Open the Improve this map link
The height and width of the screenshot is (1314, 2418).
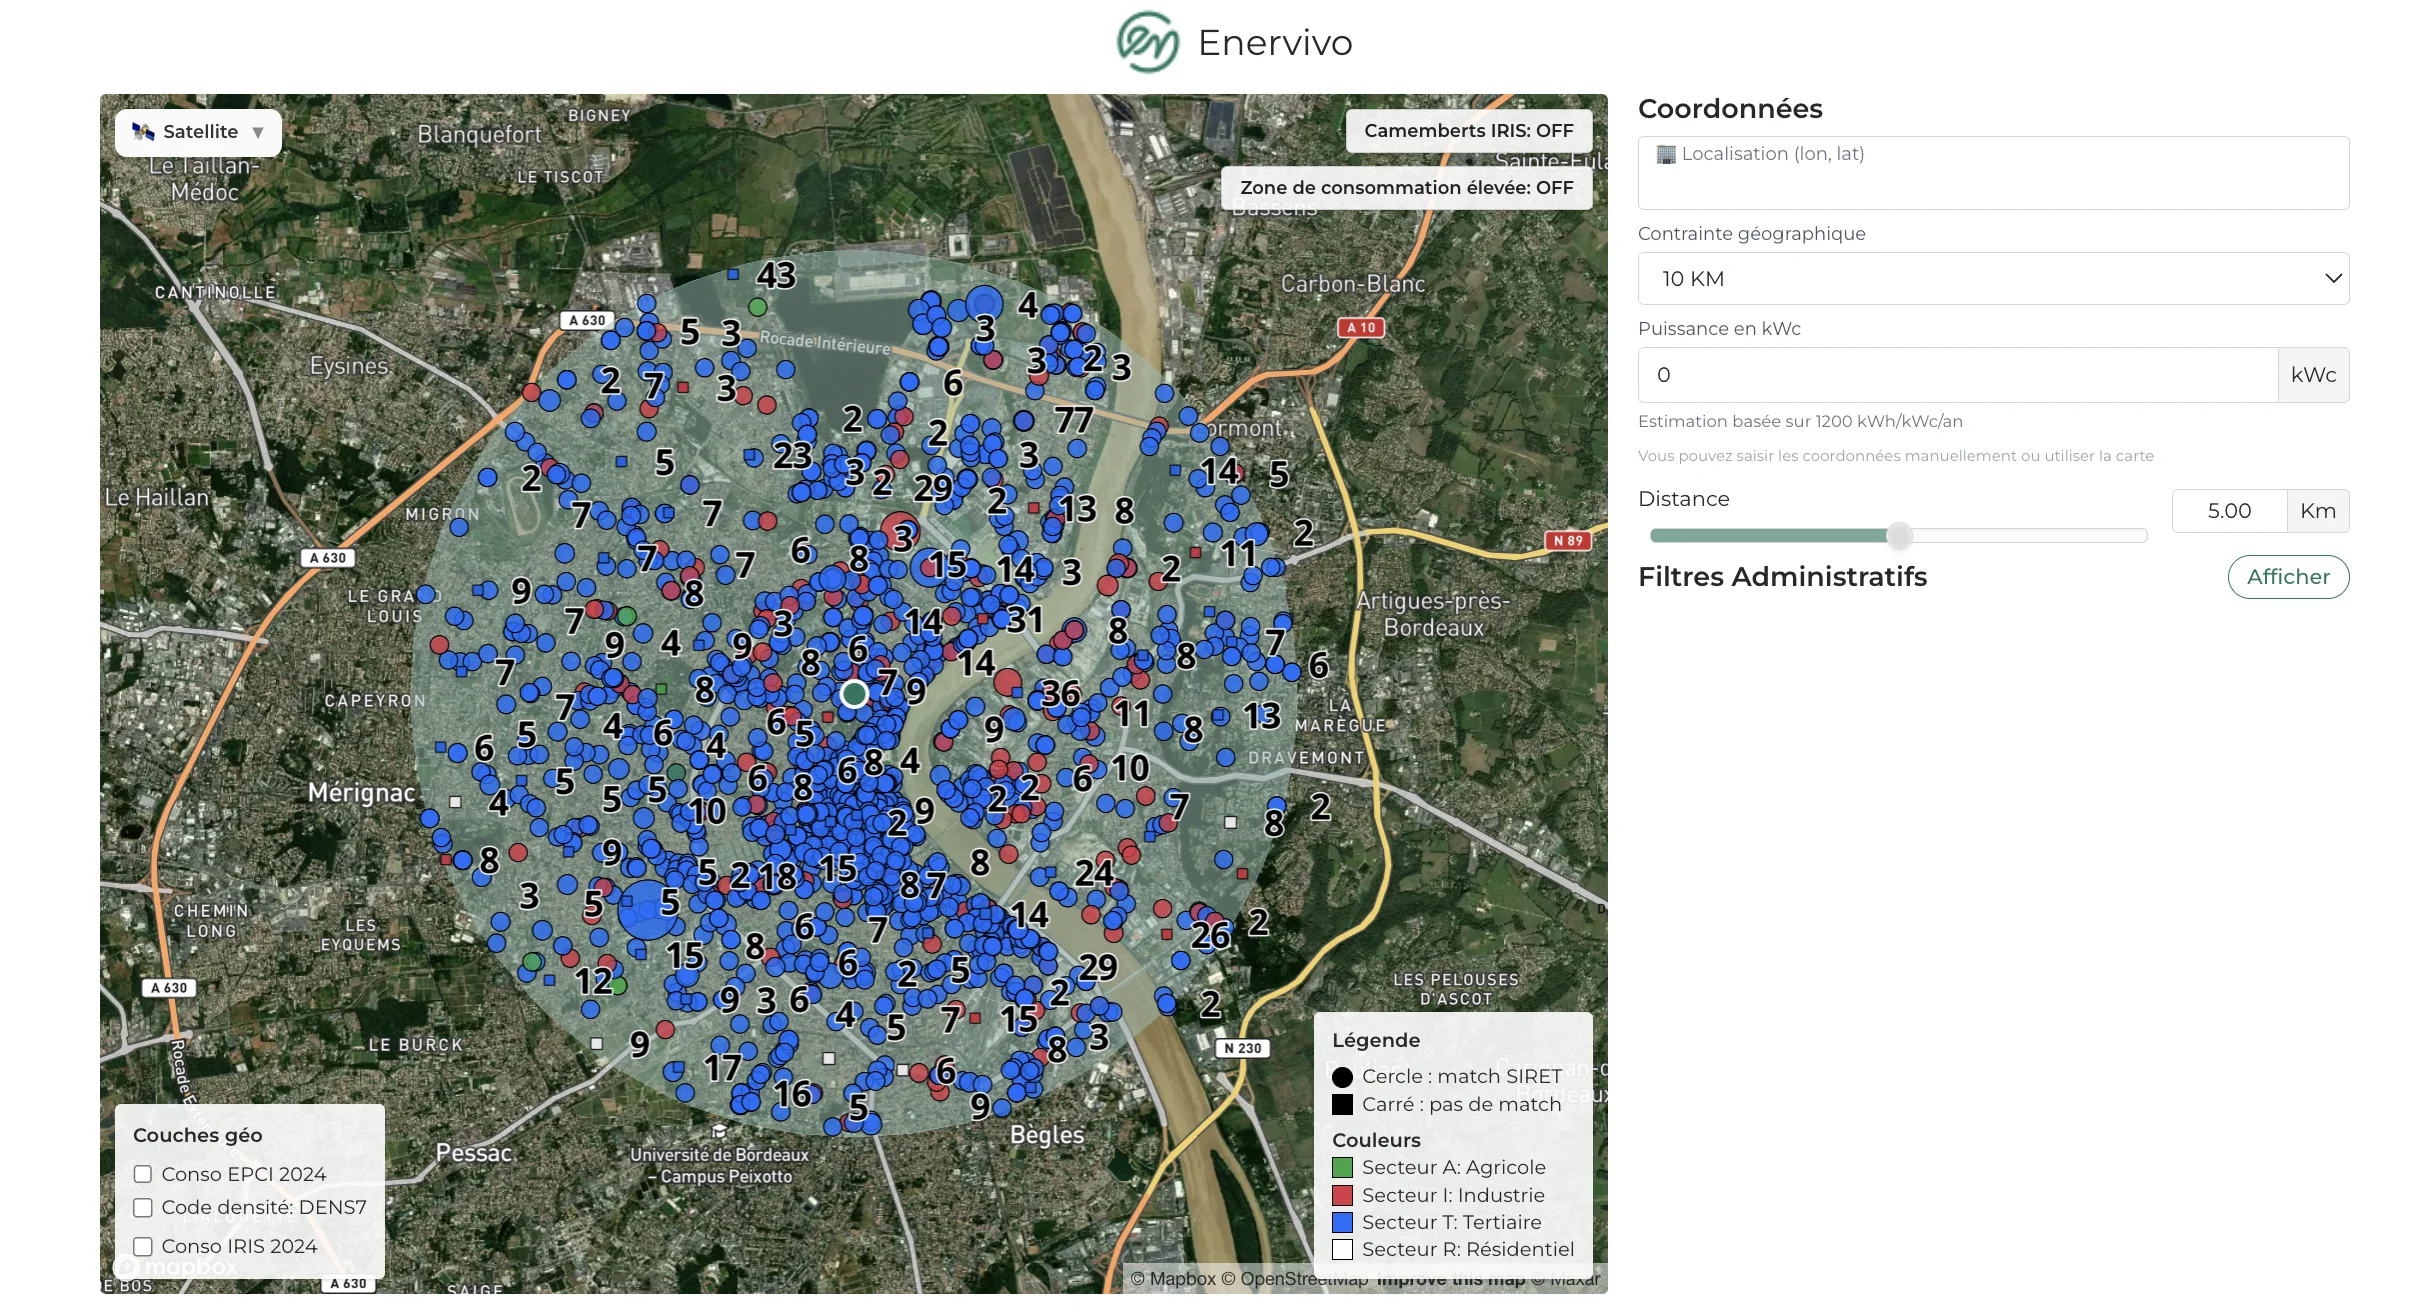pos(1450,1280)
